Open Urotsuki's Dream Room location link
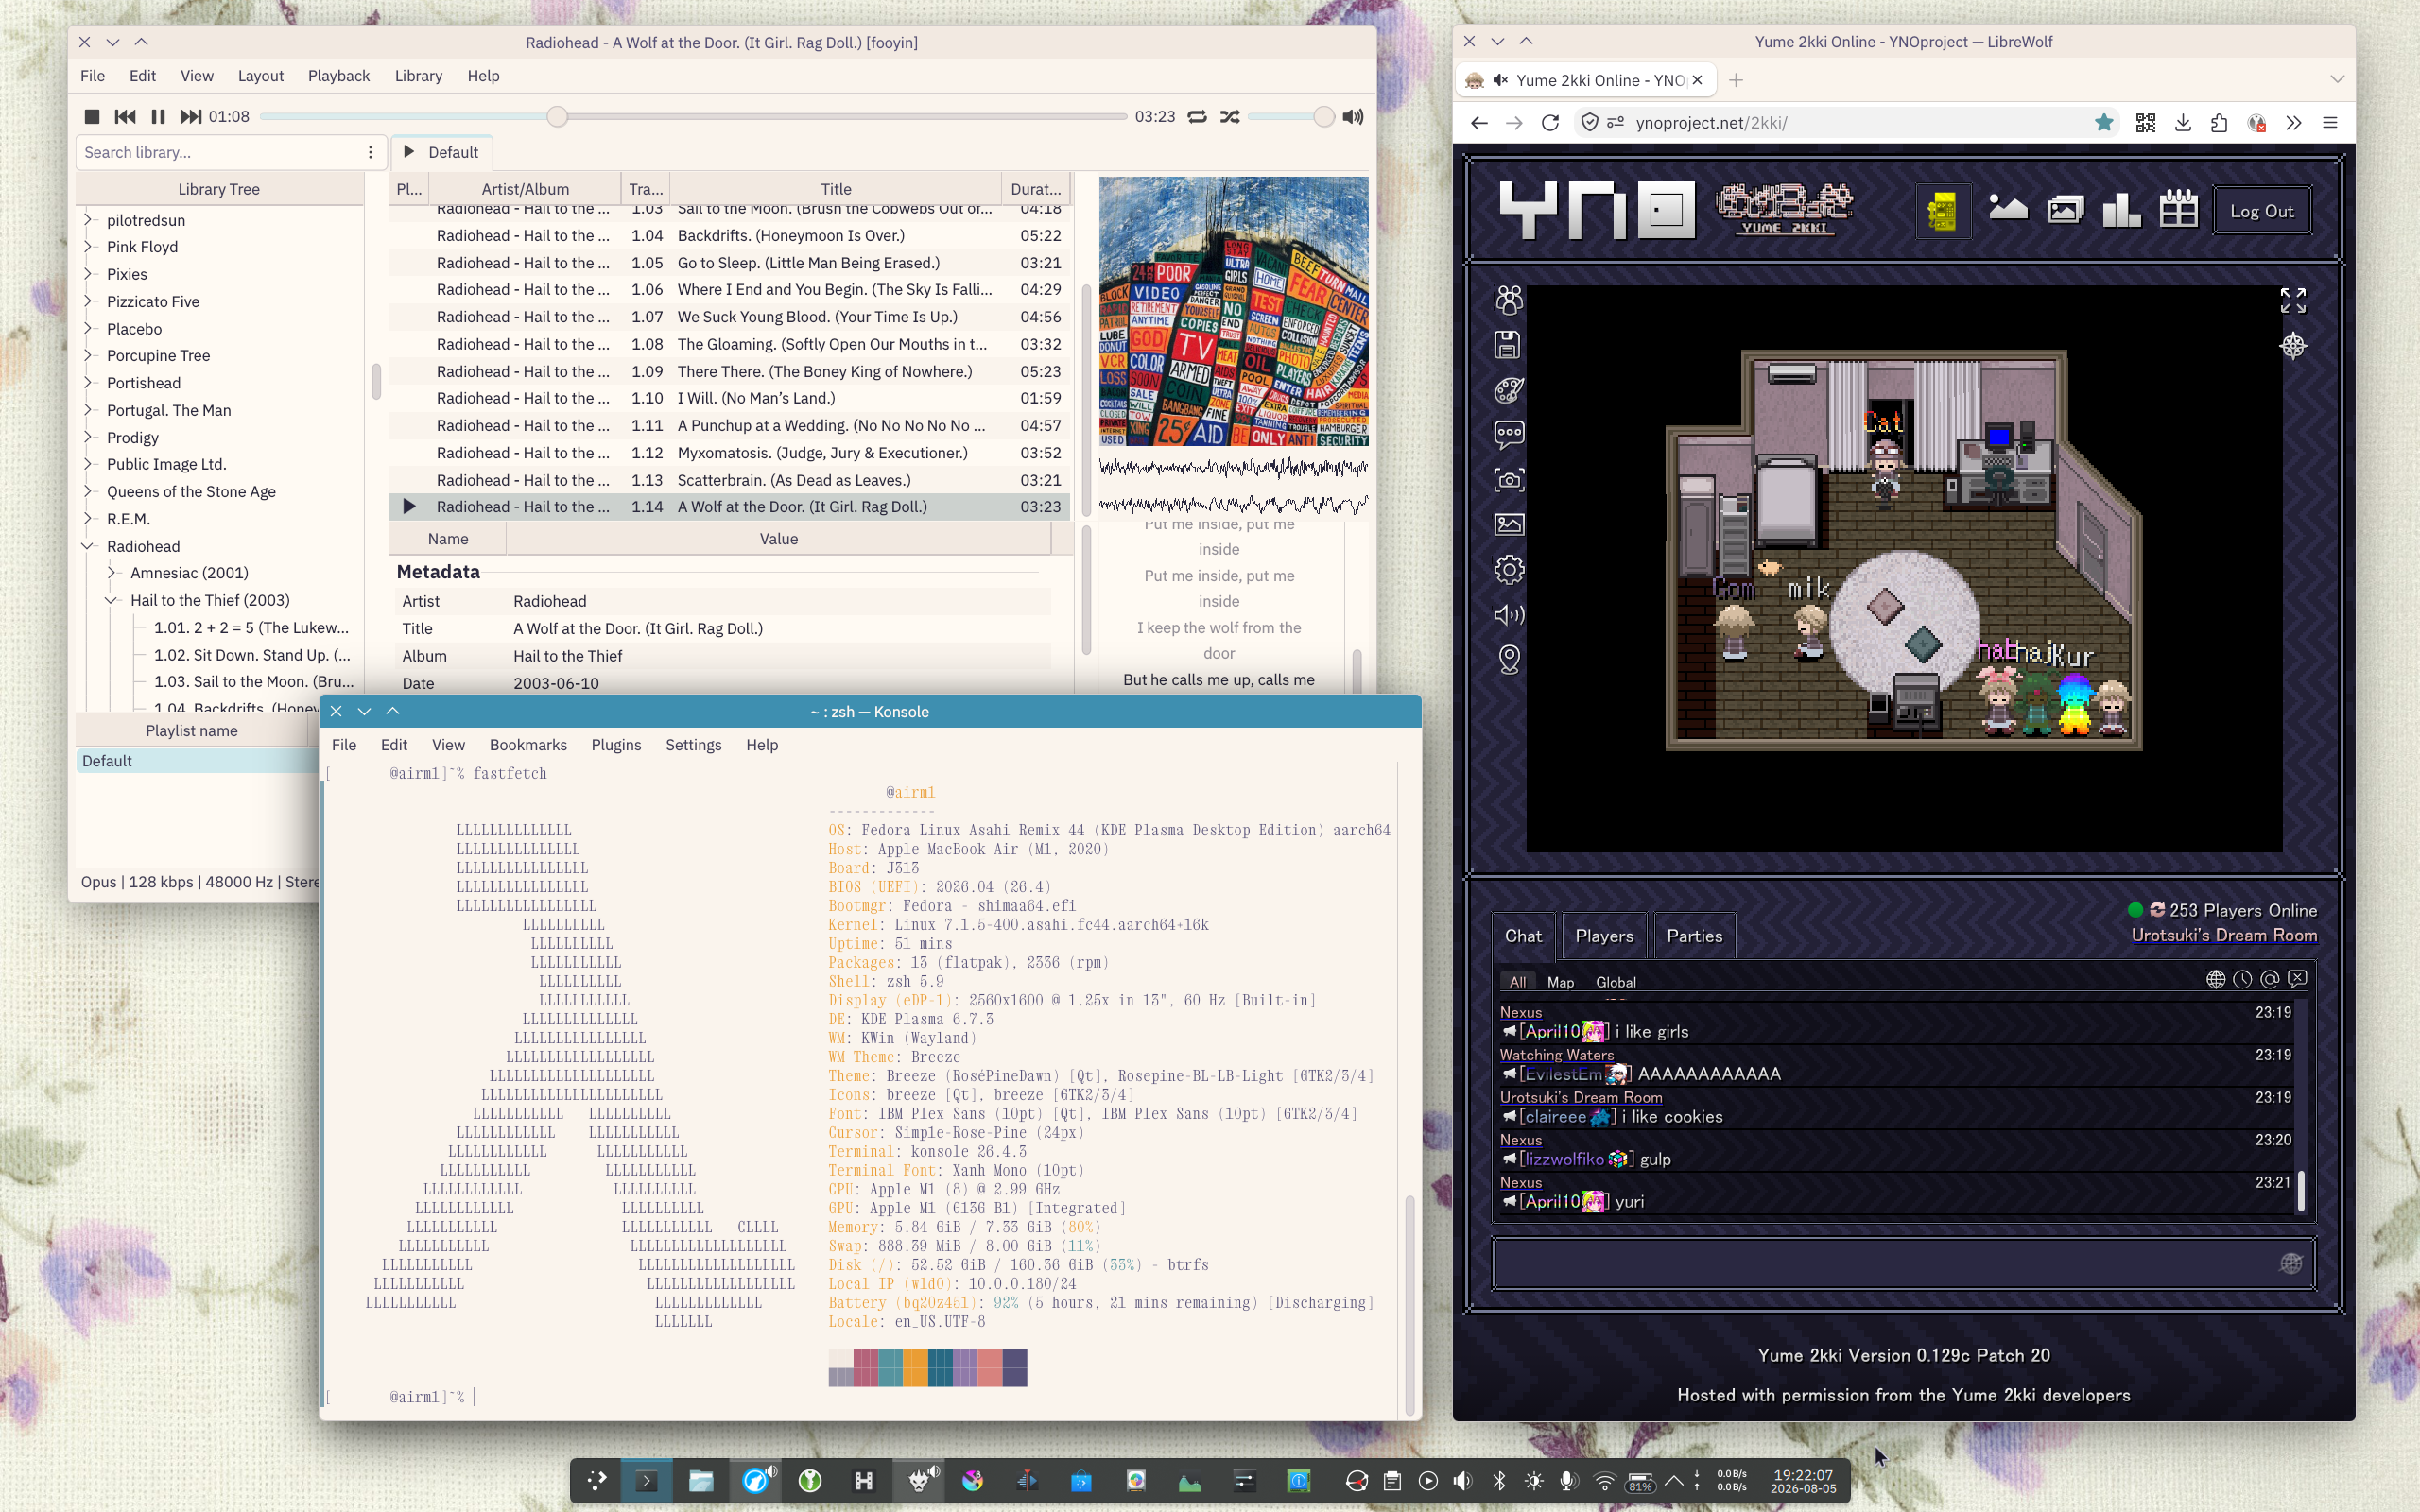The width and height of the screenshot is (2420, 1512). 2224,935
